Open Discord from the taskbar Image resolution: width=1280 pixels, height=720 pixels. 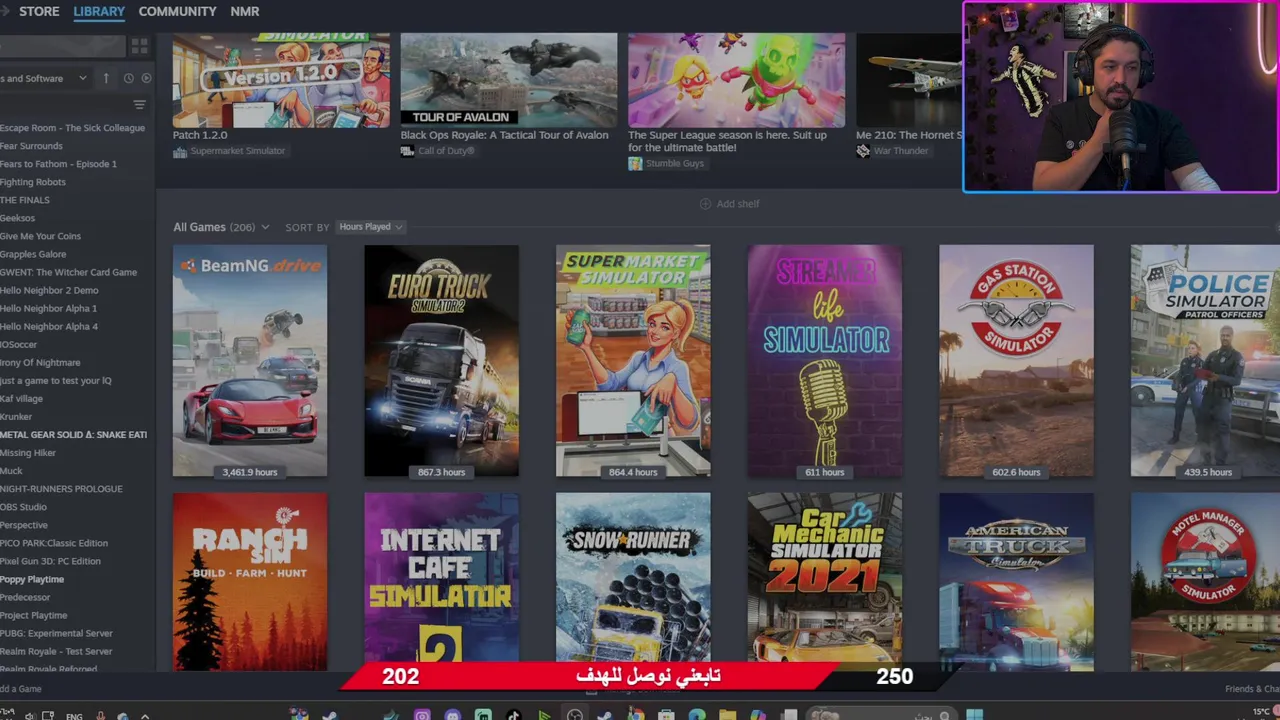[452, 715]
